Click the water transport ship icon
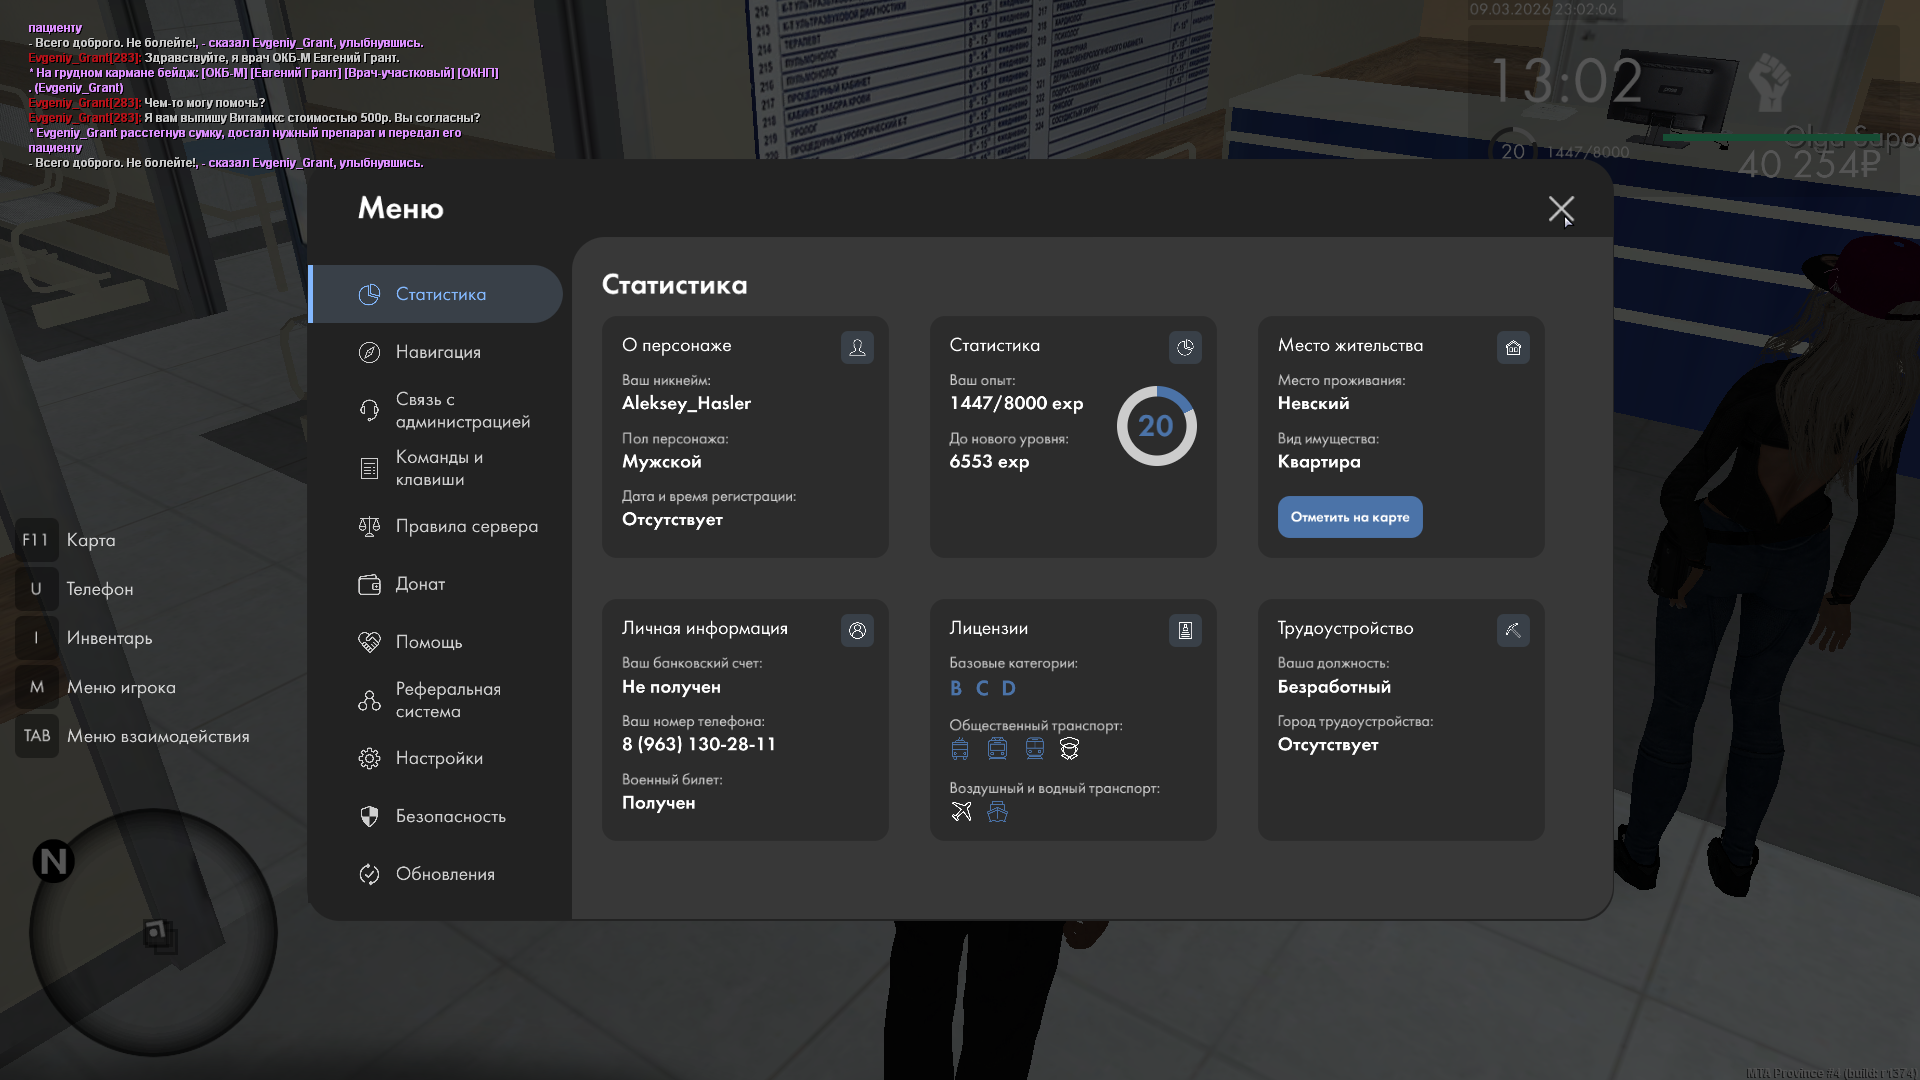 click(997, 811)
